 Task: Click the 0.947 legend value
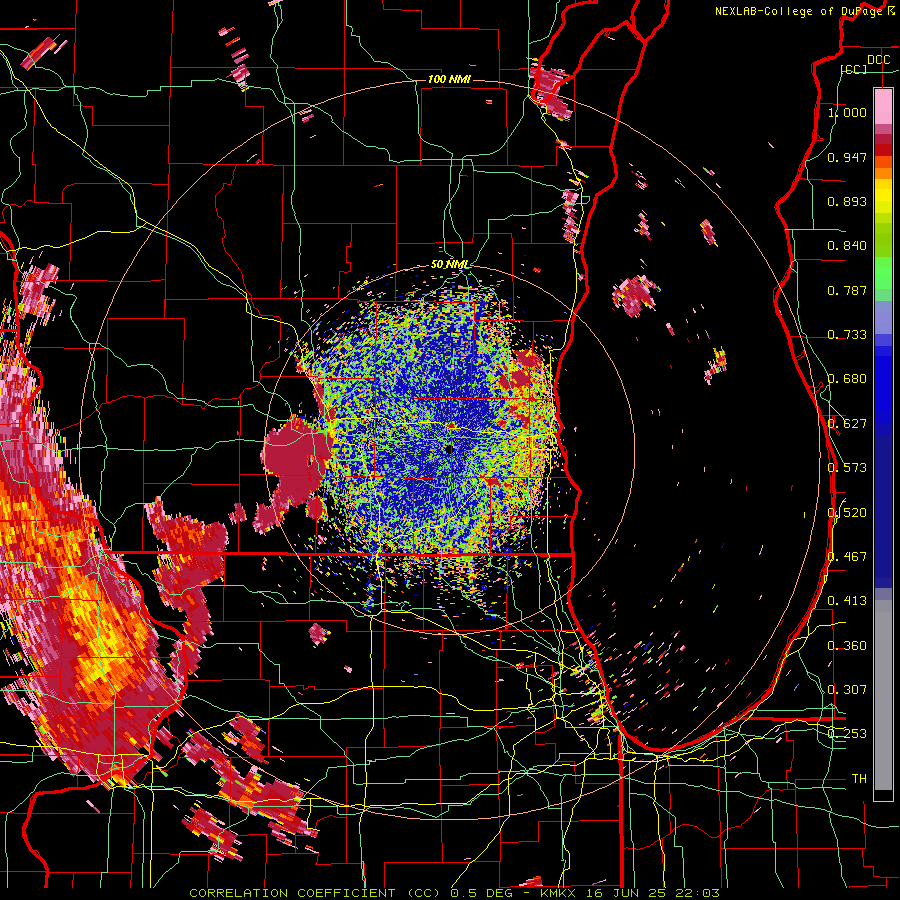(847, 157)
